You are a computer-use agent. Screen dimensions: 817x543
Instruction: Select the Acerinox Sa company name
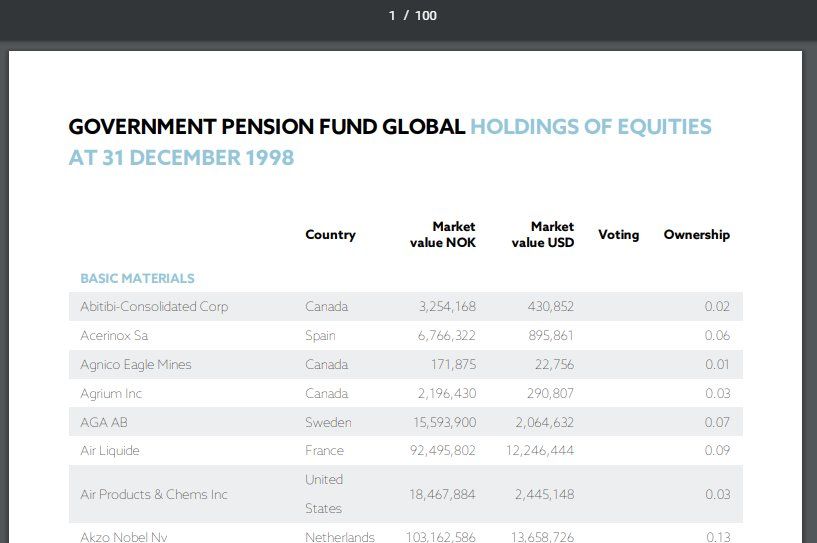pos(114,336)
